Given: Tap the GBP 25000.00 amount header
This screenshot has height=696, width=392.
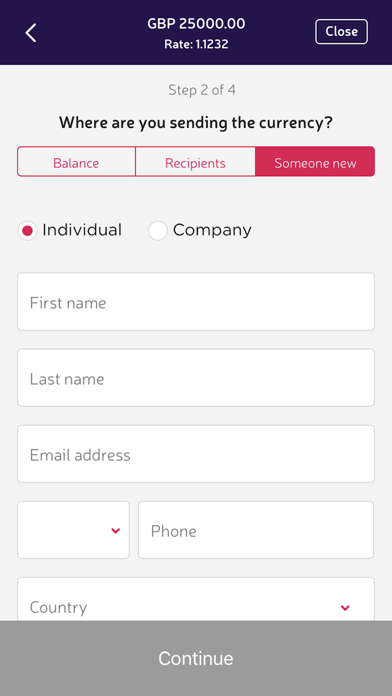Looking at the screenshot, I should [196, 24].
